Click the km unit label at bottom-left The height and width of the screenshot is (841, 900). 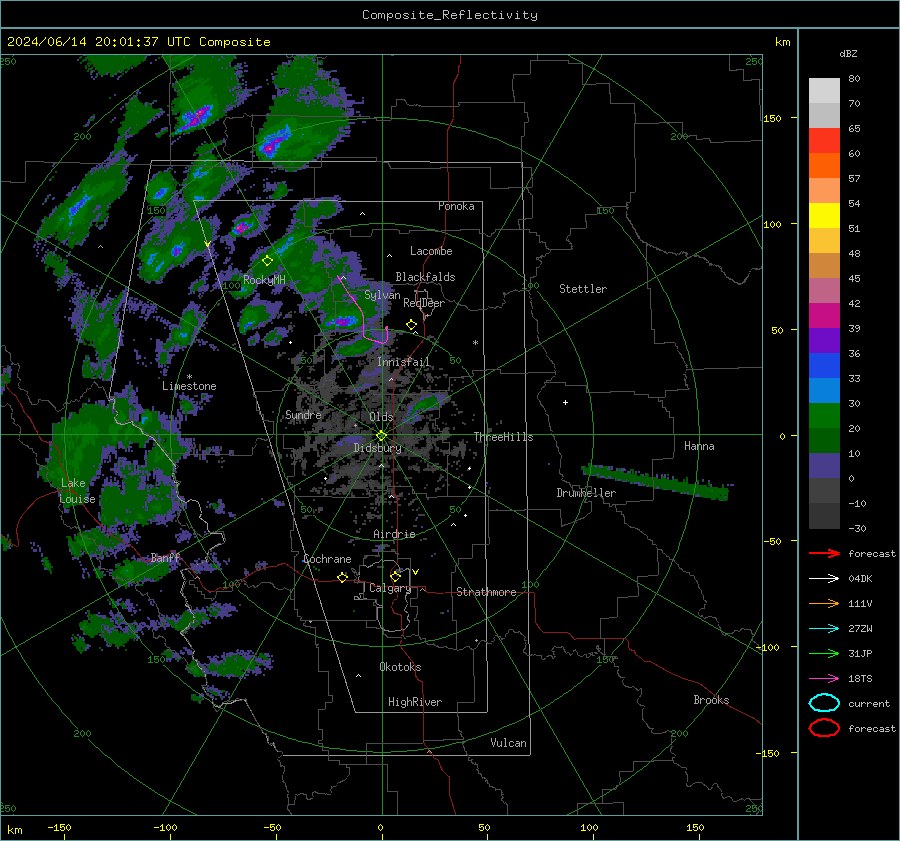tap(14, 830)
